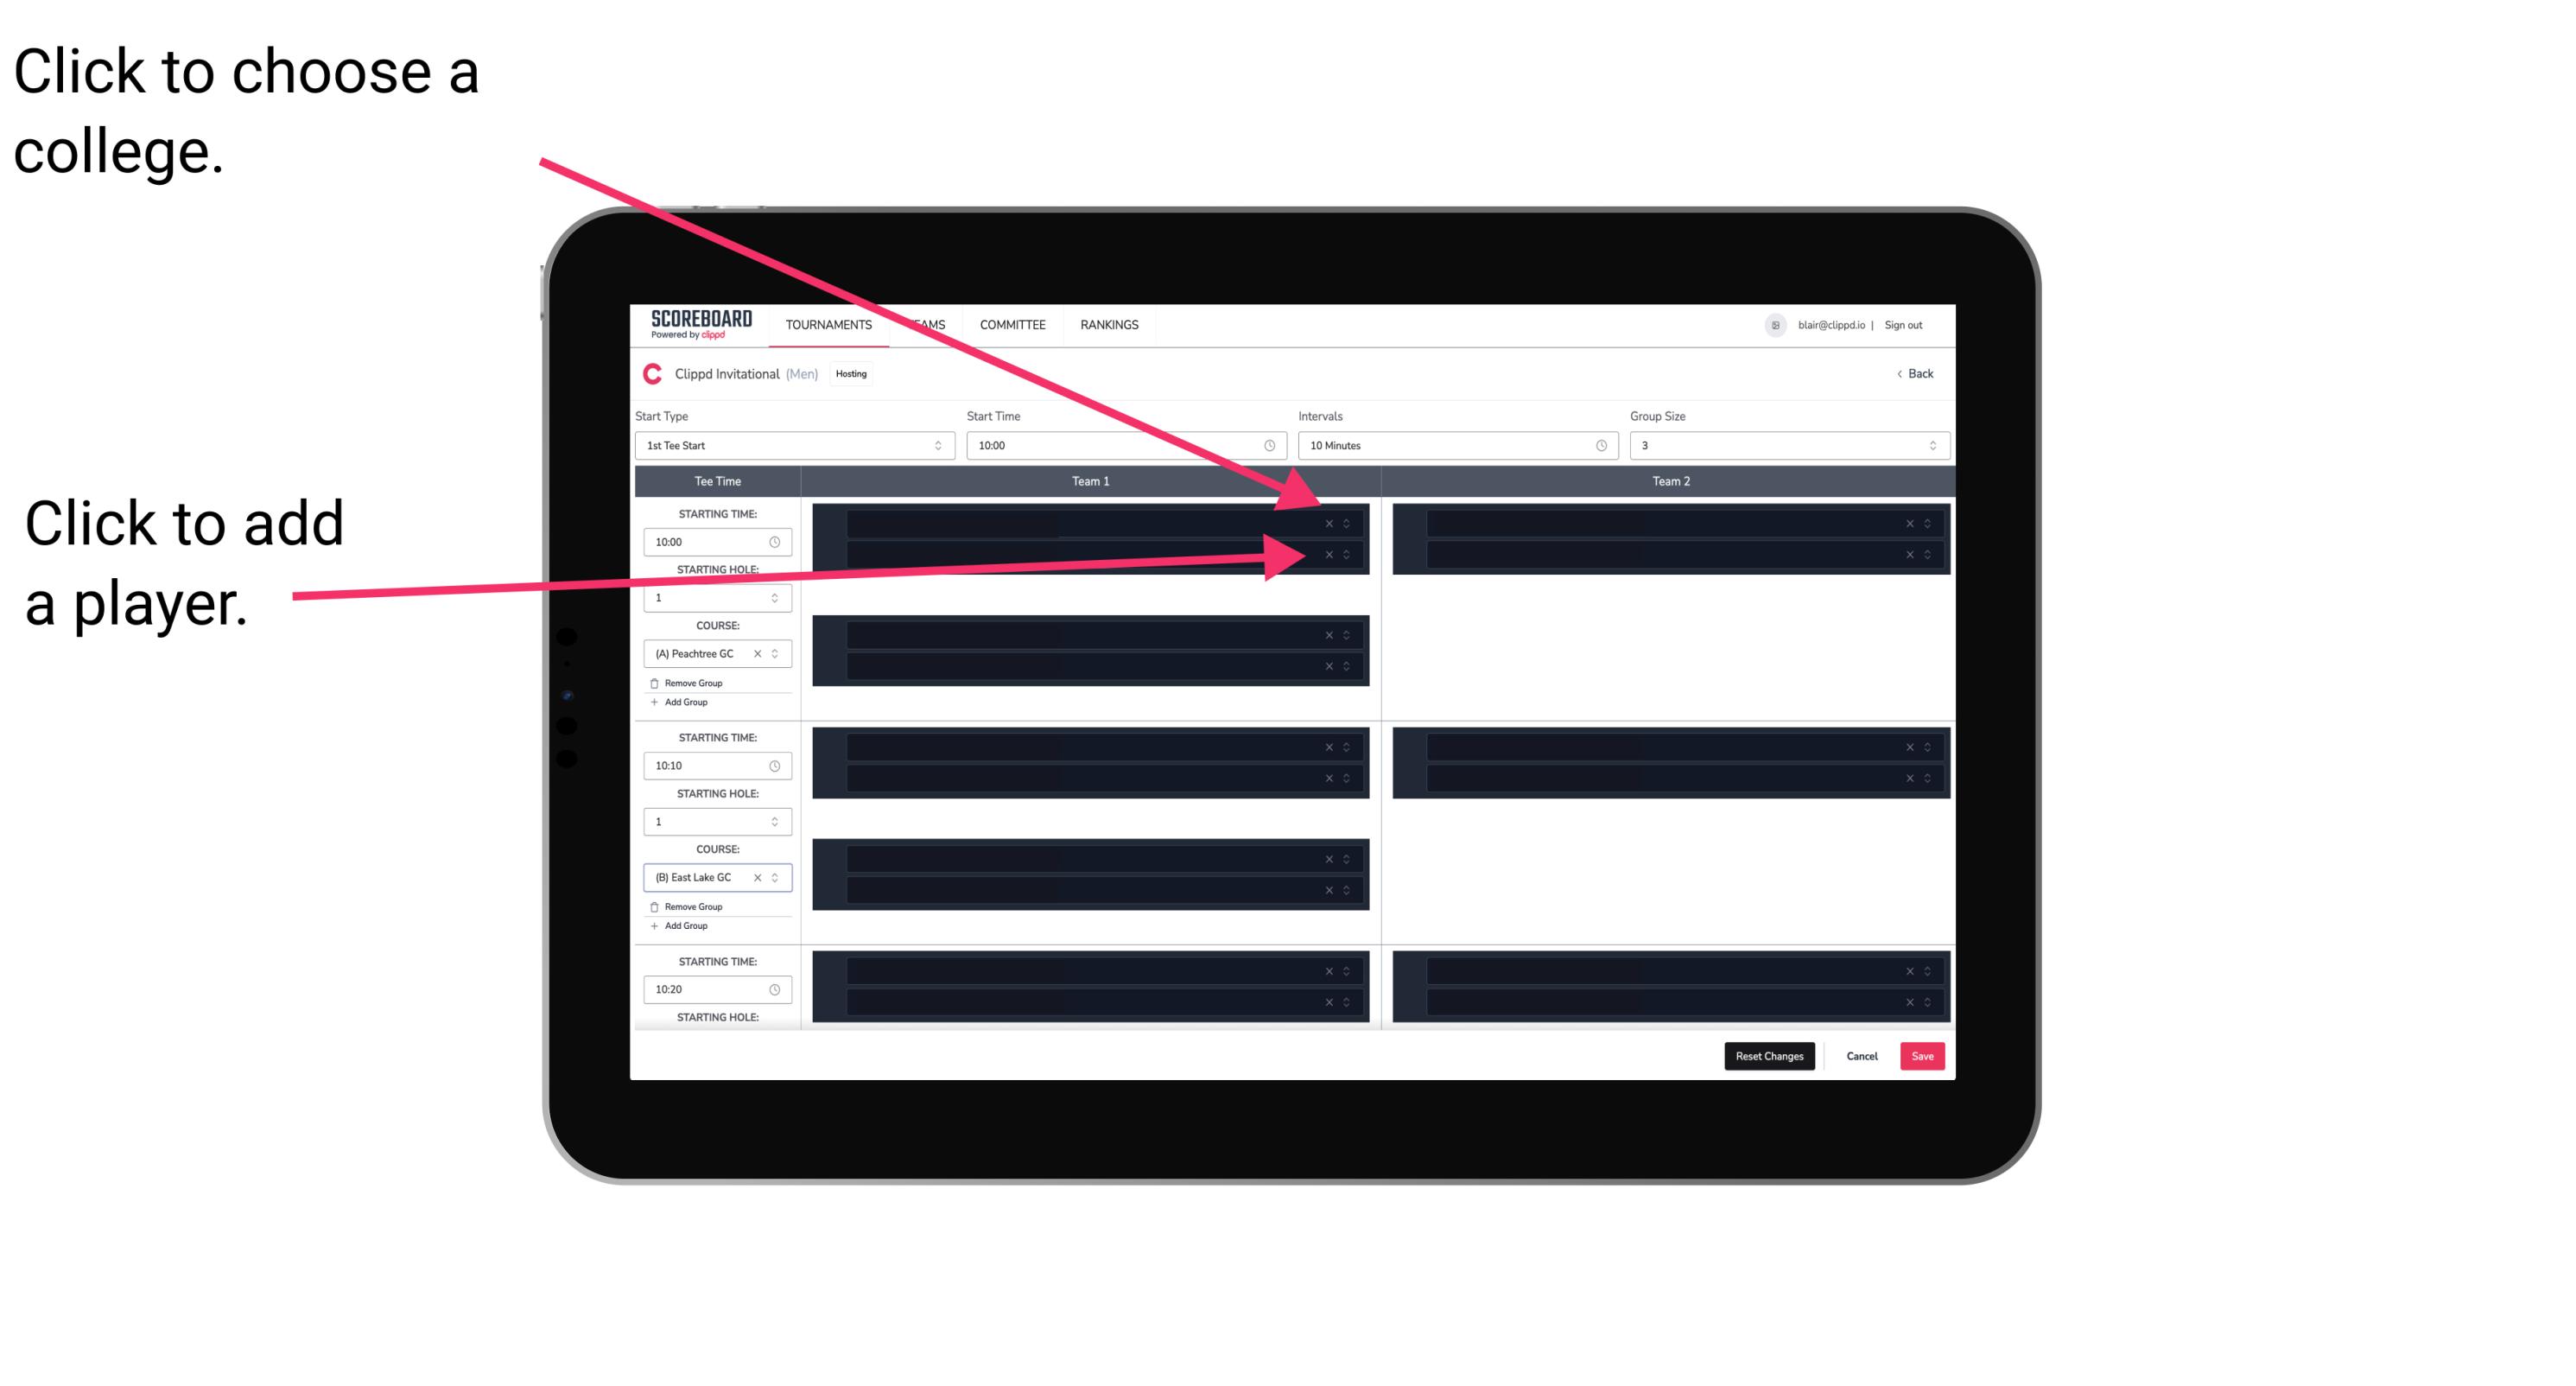This screenshot has height=1386, width=2576.
Task: Click the remove player icon in Team 1
Action: pos(1329,524)
